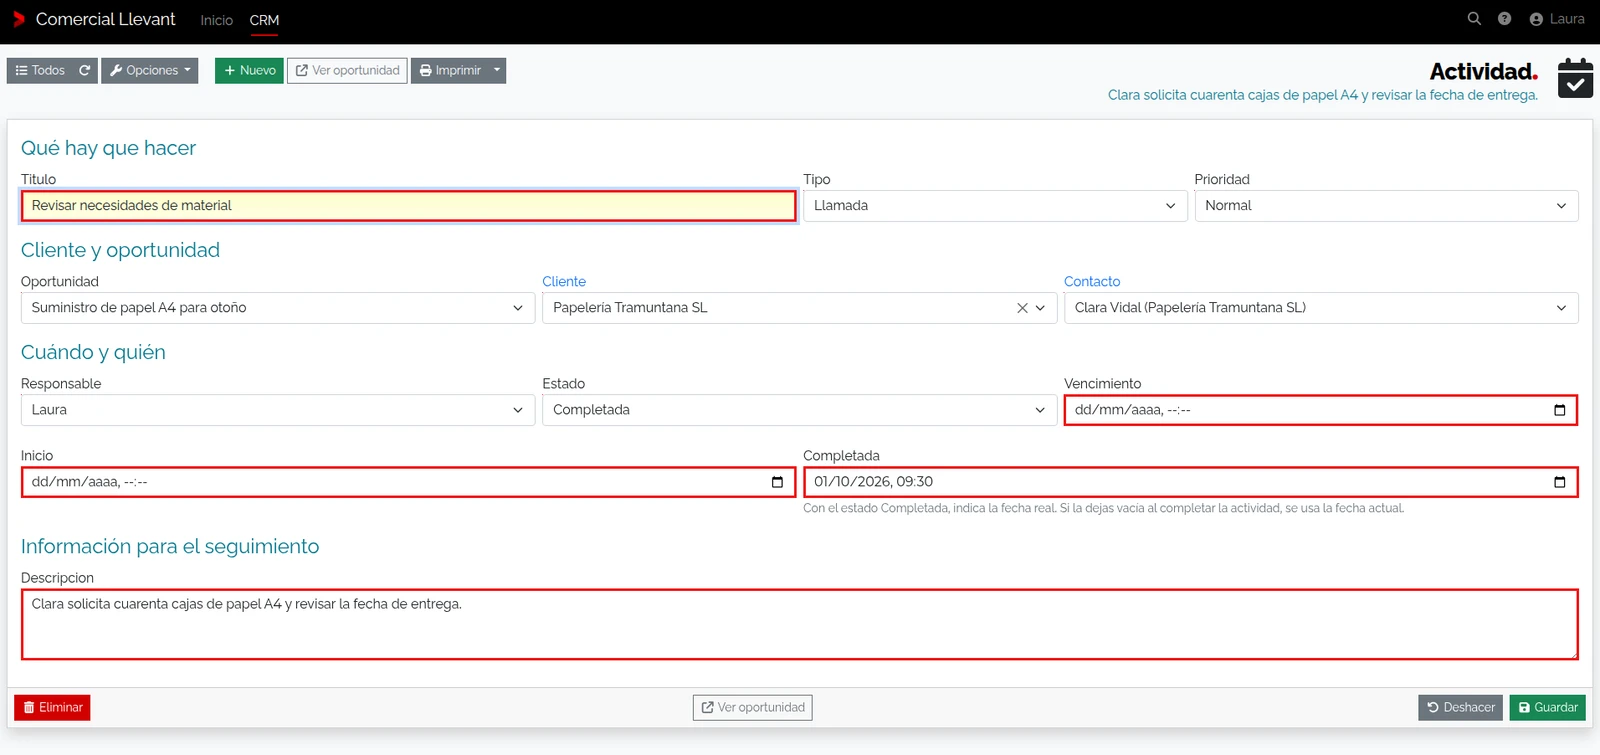
Task: Print using the Imprimir button
Action: [450, 70]
